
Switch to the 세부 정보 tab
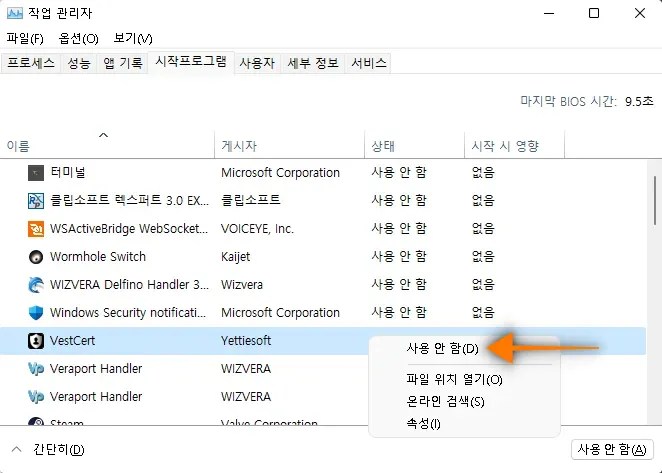313,63
